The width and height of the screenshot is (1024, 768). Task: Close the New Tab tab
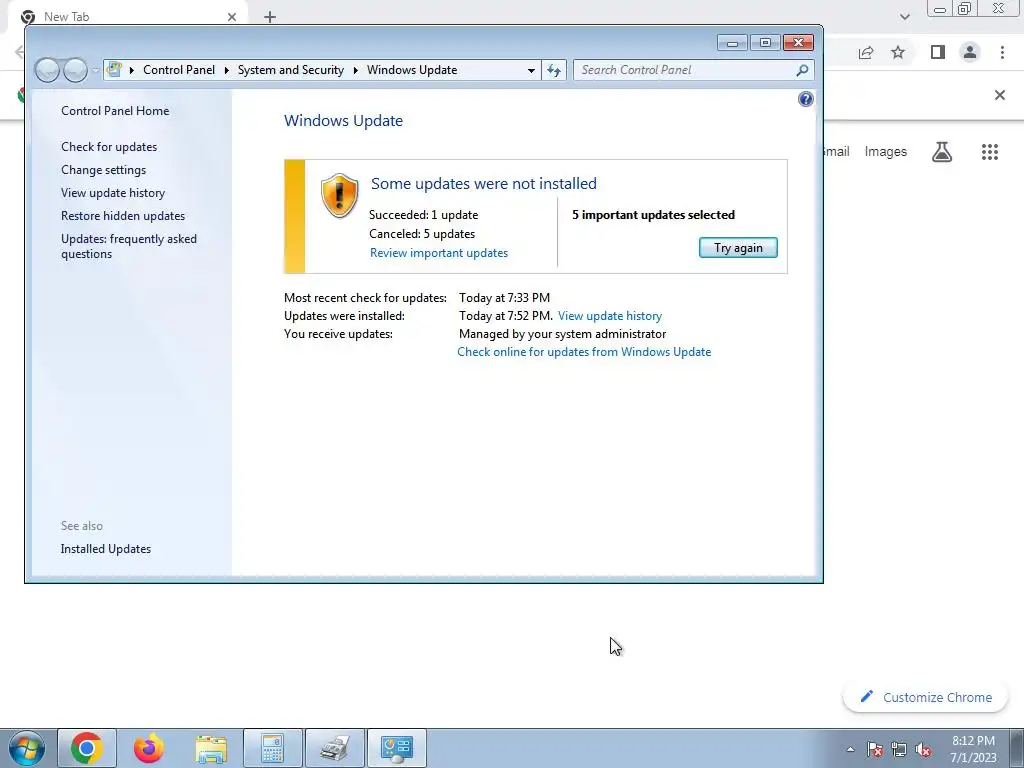coord(232,17)
